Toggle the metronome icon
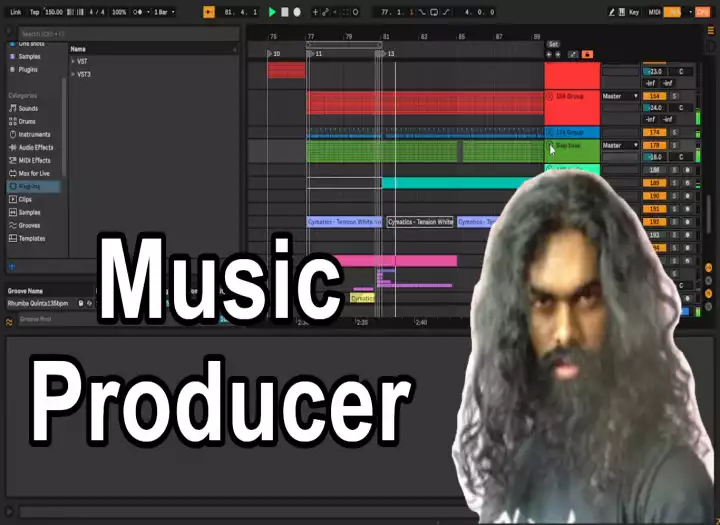 (137, 12)
